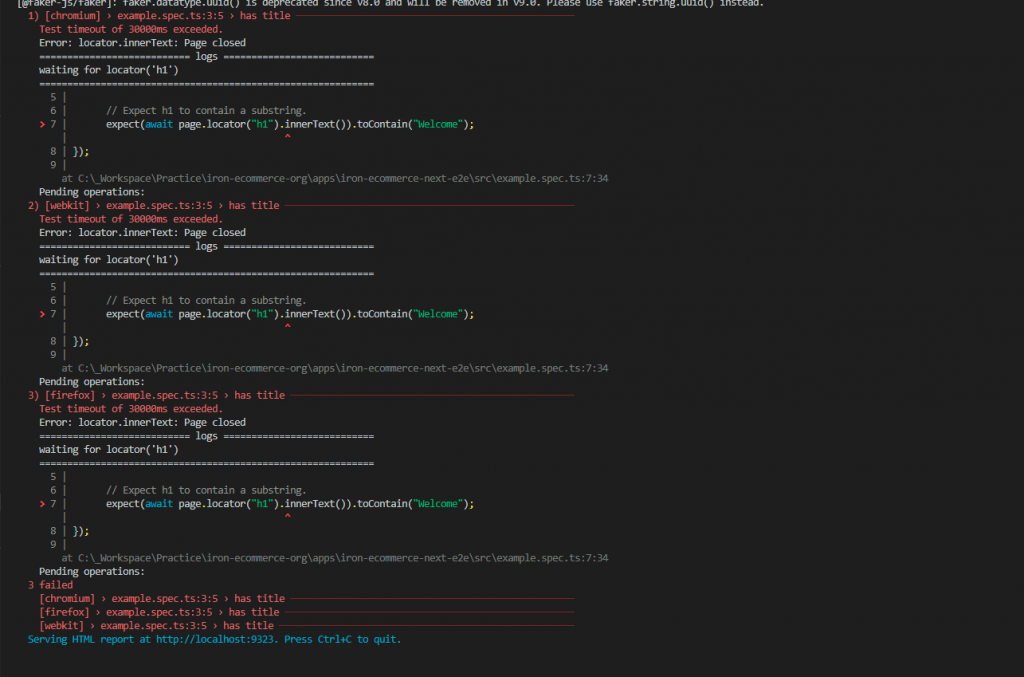Click '[webkit] › example.spec.ts:3:5' in failed summary

pos(123,625)
